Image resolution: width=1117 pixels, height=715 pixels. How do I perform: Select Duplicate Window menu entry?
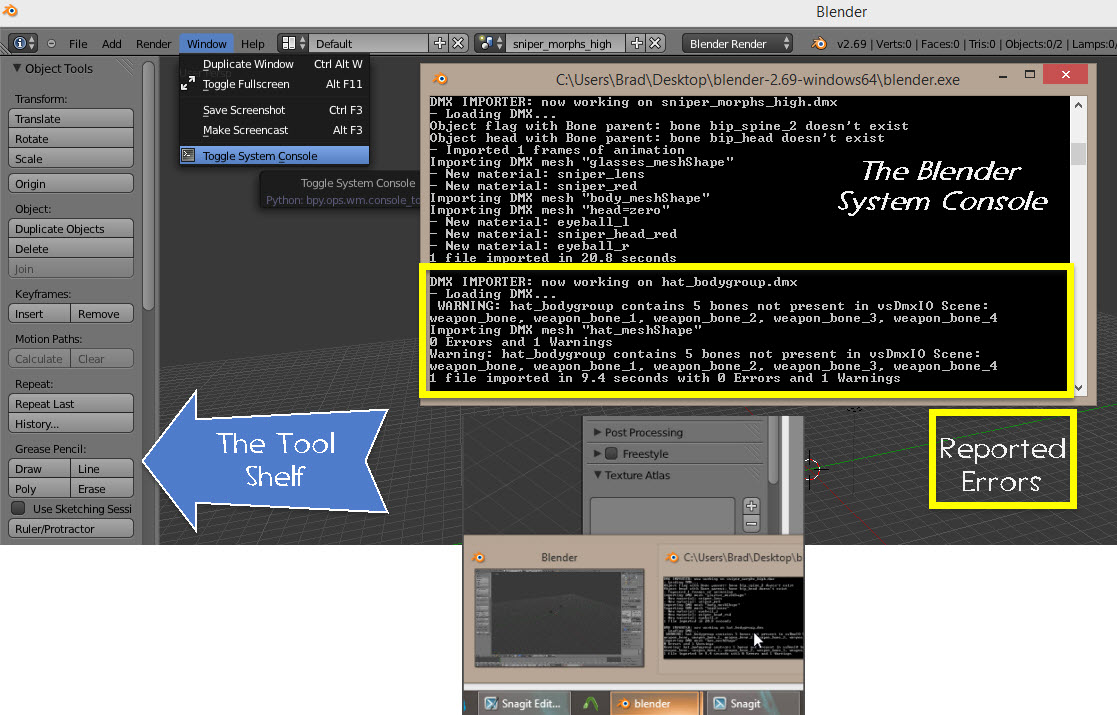click(274, 64)
